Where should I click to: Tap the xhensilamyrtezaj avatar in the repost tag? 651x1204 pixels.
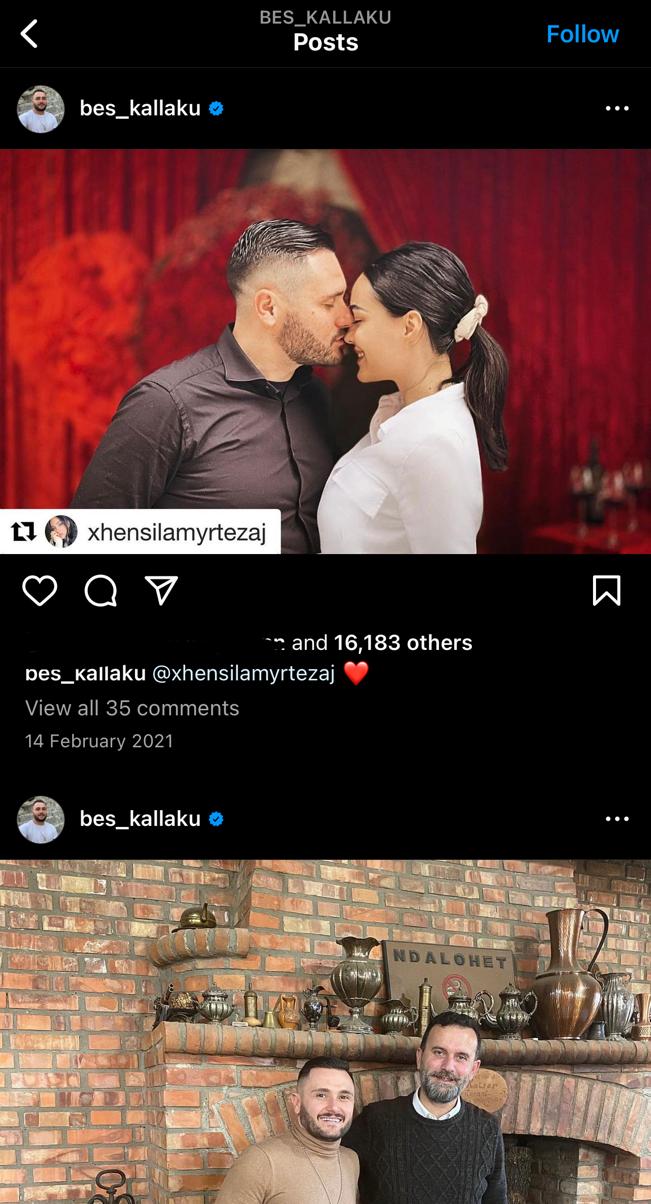pyautogui.click(x=61, y=532)
